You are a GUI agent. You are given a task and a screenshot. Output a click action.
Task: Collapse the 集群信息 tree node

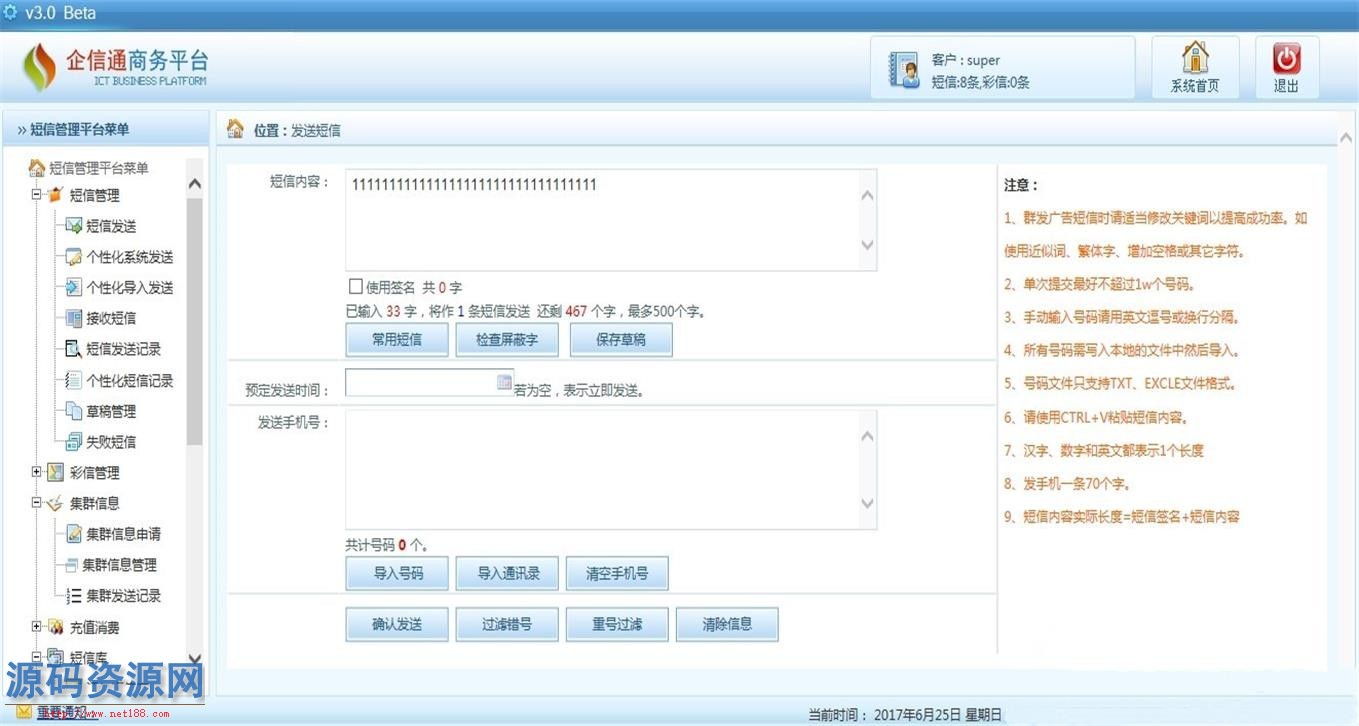[x=37, y=503]
